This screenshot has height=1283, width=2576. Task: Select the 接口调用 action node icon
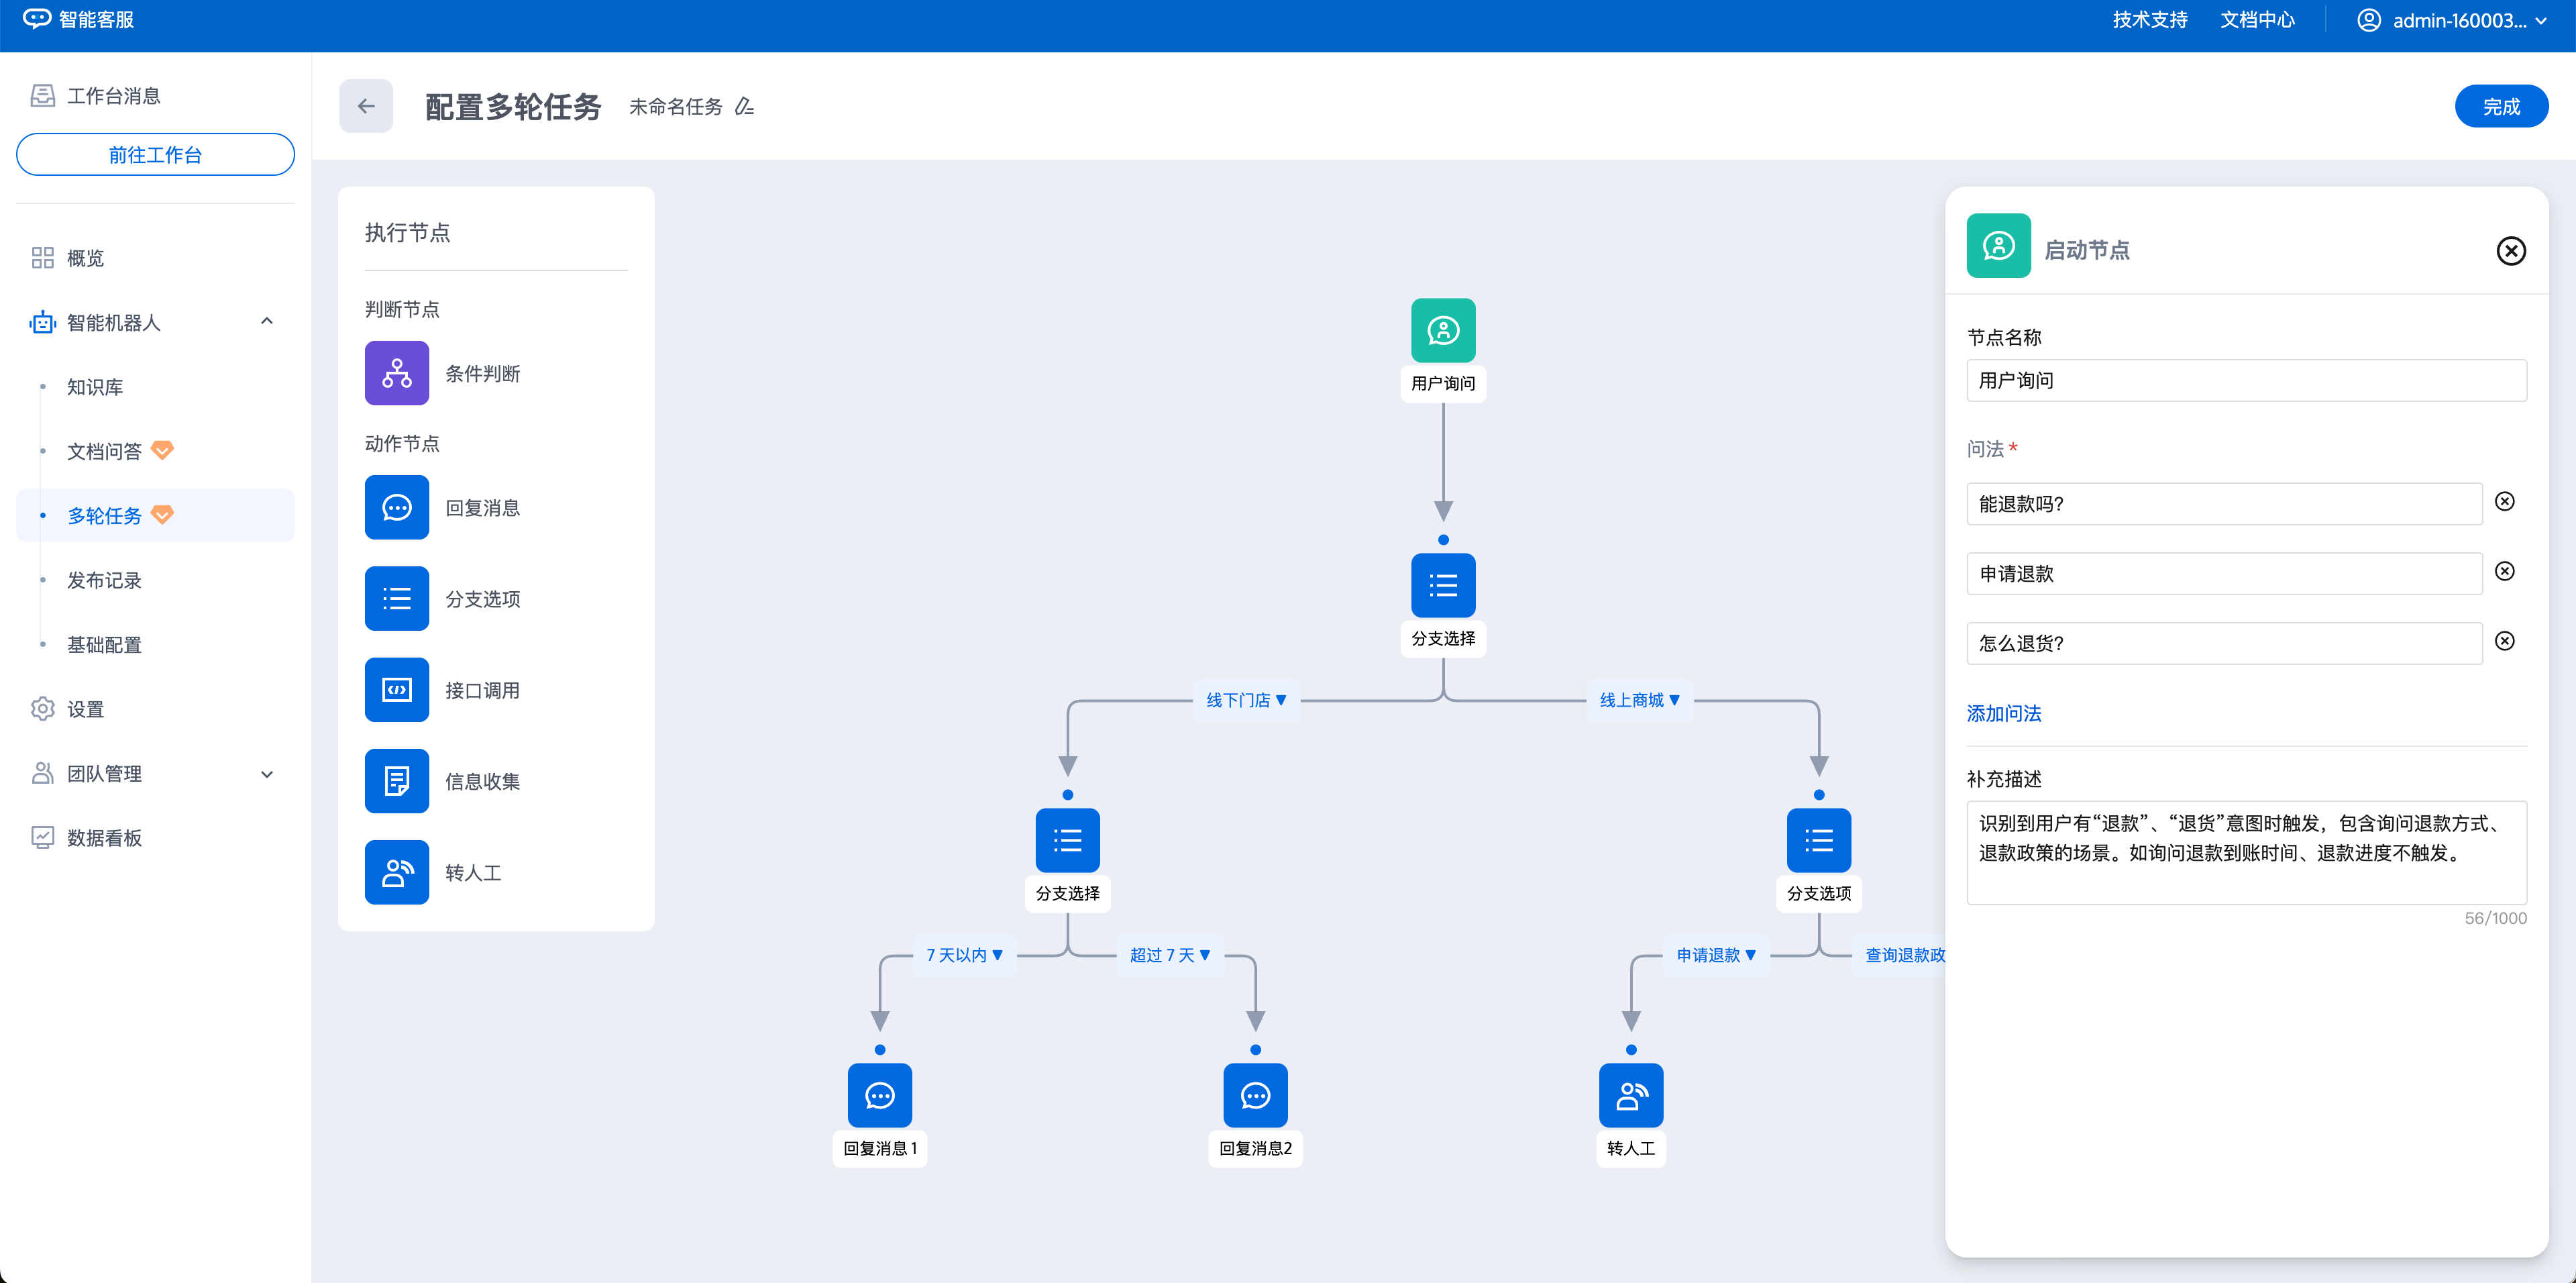click(396, 690)
